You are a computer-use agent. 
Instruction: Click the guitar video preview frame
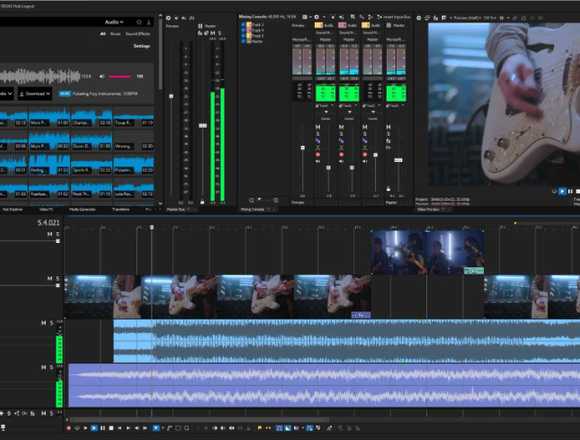[504, 104]
